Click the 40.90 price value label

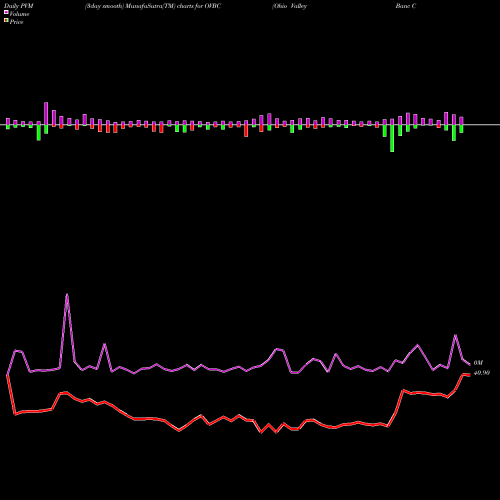point(482,373)
